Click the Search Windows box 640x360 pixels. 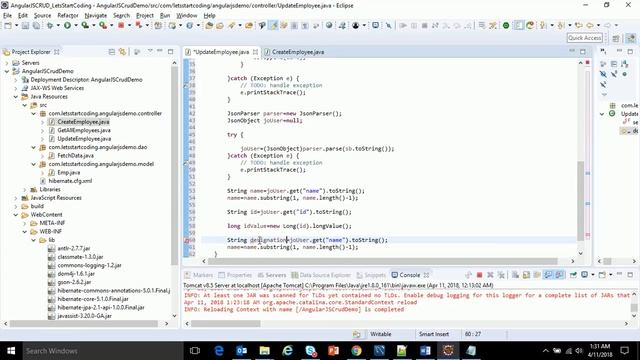102,351
